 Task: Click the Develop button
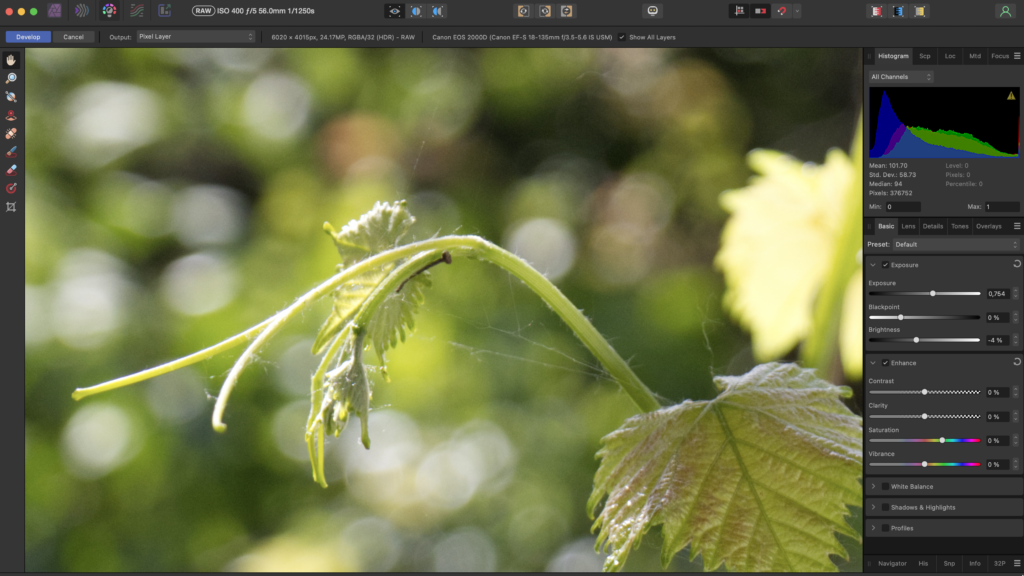pyautogui.click(x=28, y=37)
